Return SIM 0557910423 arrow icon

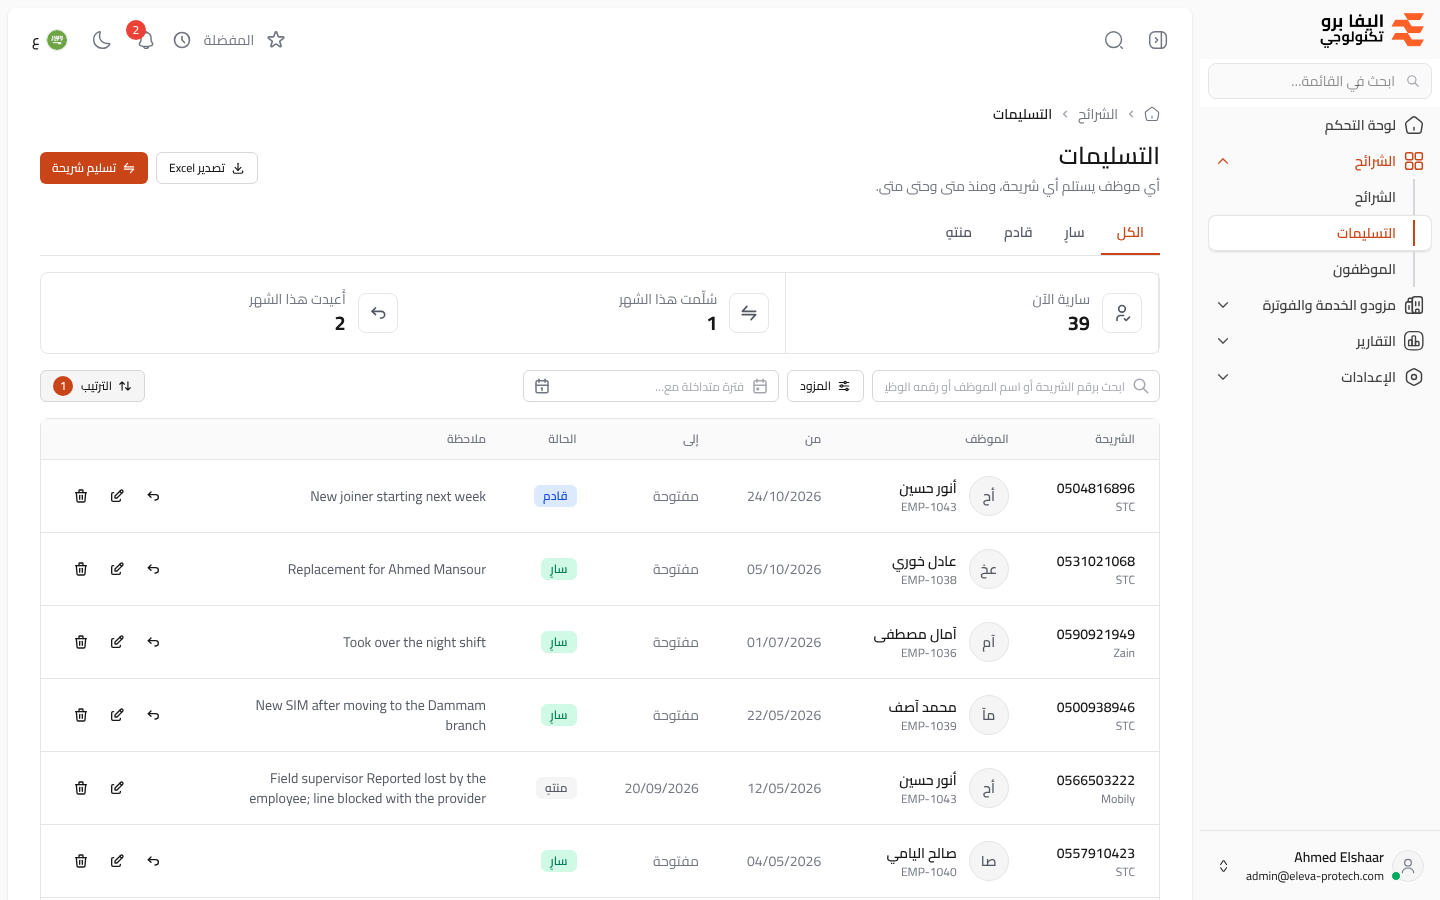tap(153, 861)
